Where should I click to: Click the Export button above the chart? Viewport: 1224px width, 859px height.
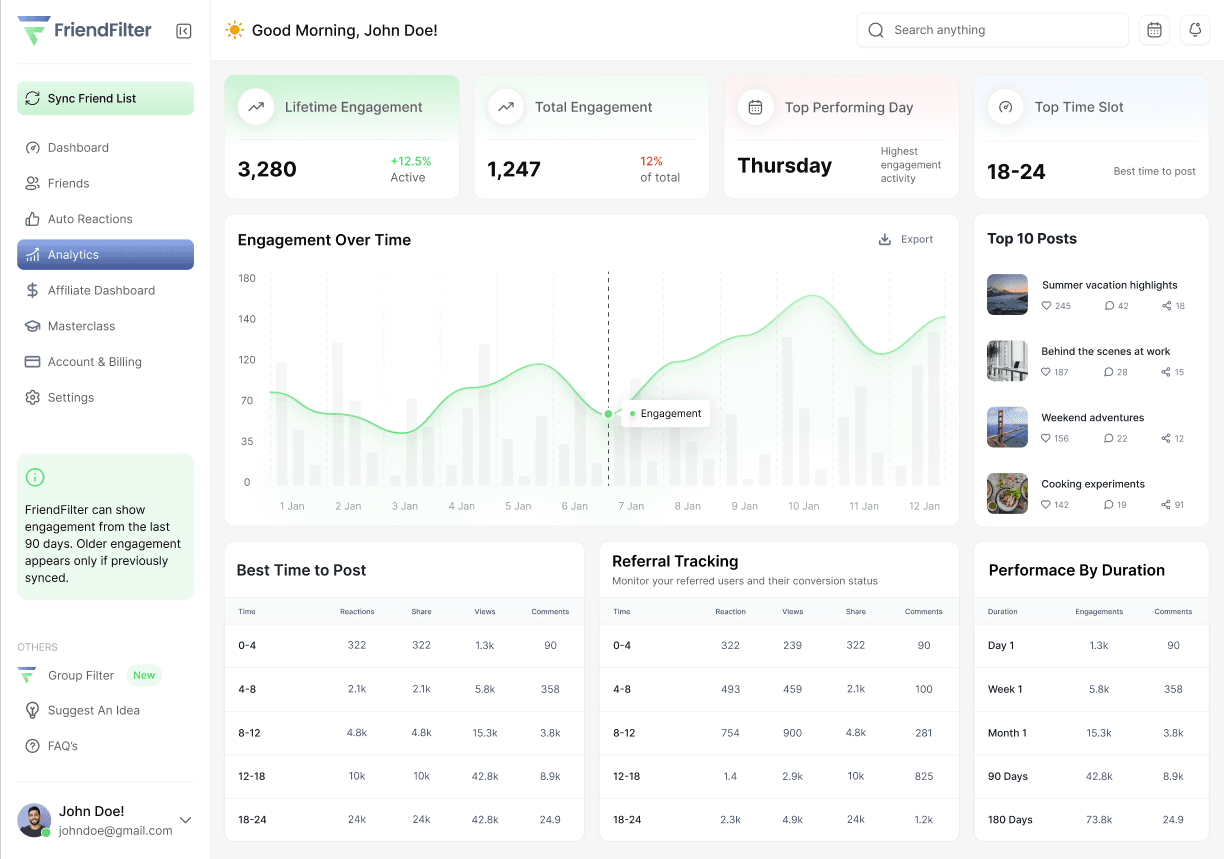pos(904,240)
